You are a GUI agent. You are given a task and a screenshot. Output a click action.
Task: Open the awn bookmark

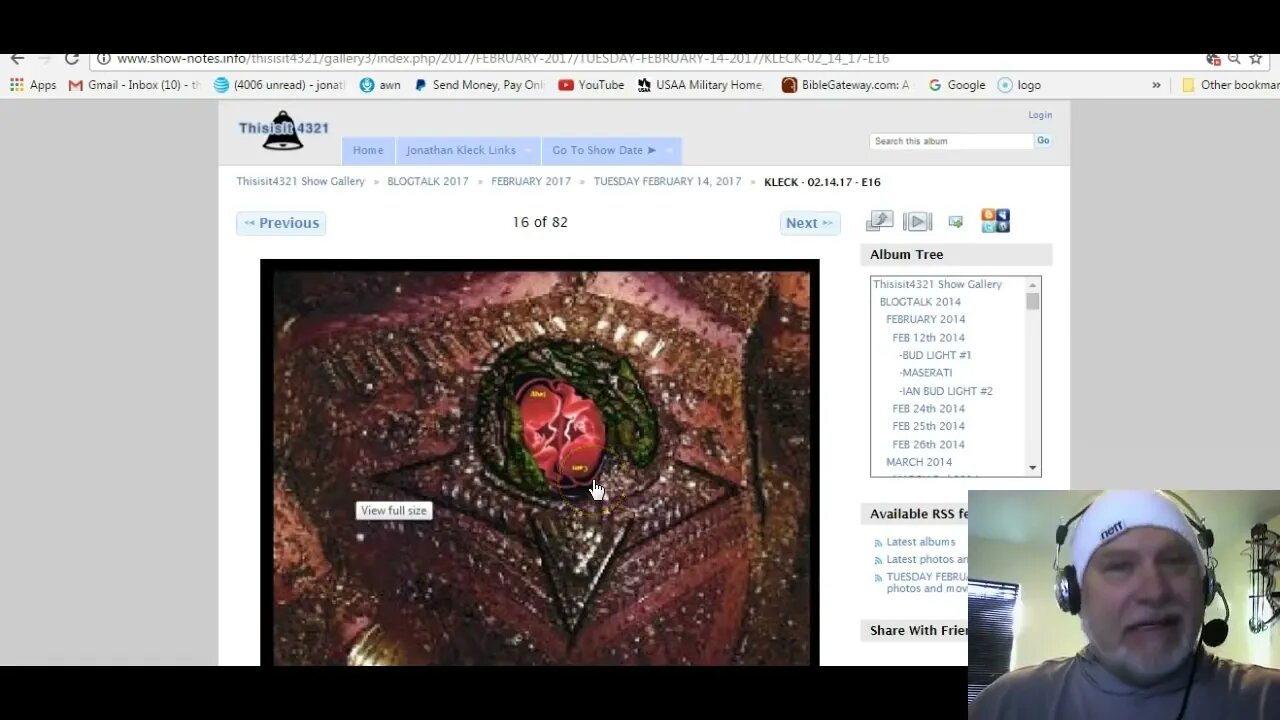(x=380, y=85)
